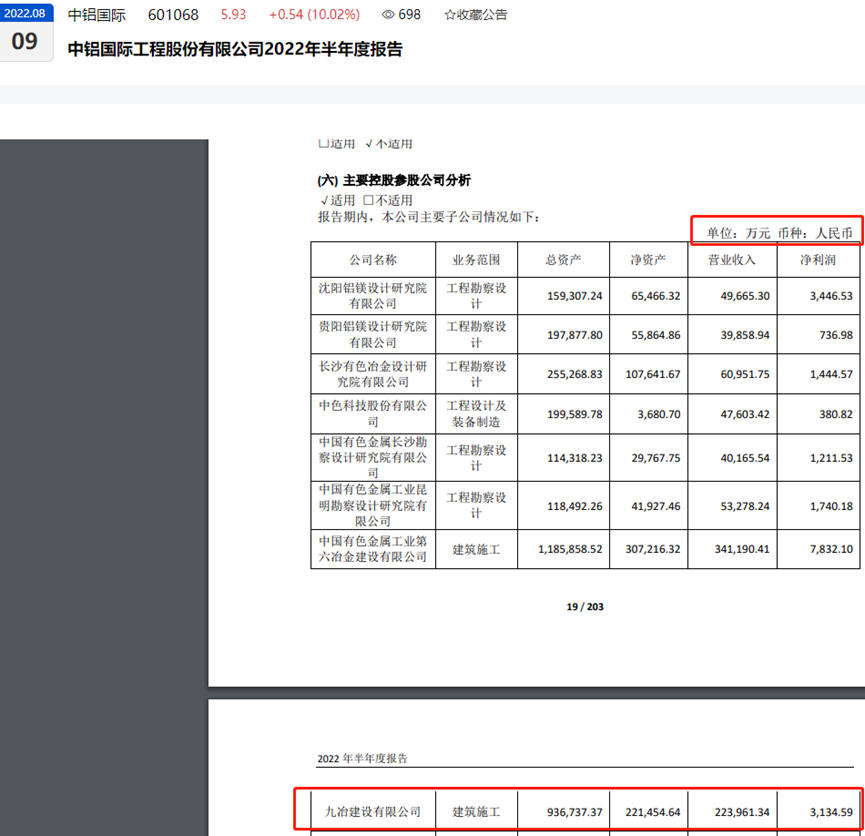Click total assets value 114,318.23

(574, 458)
